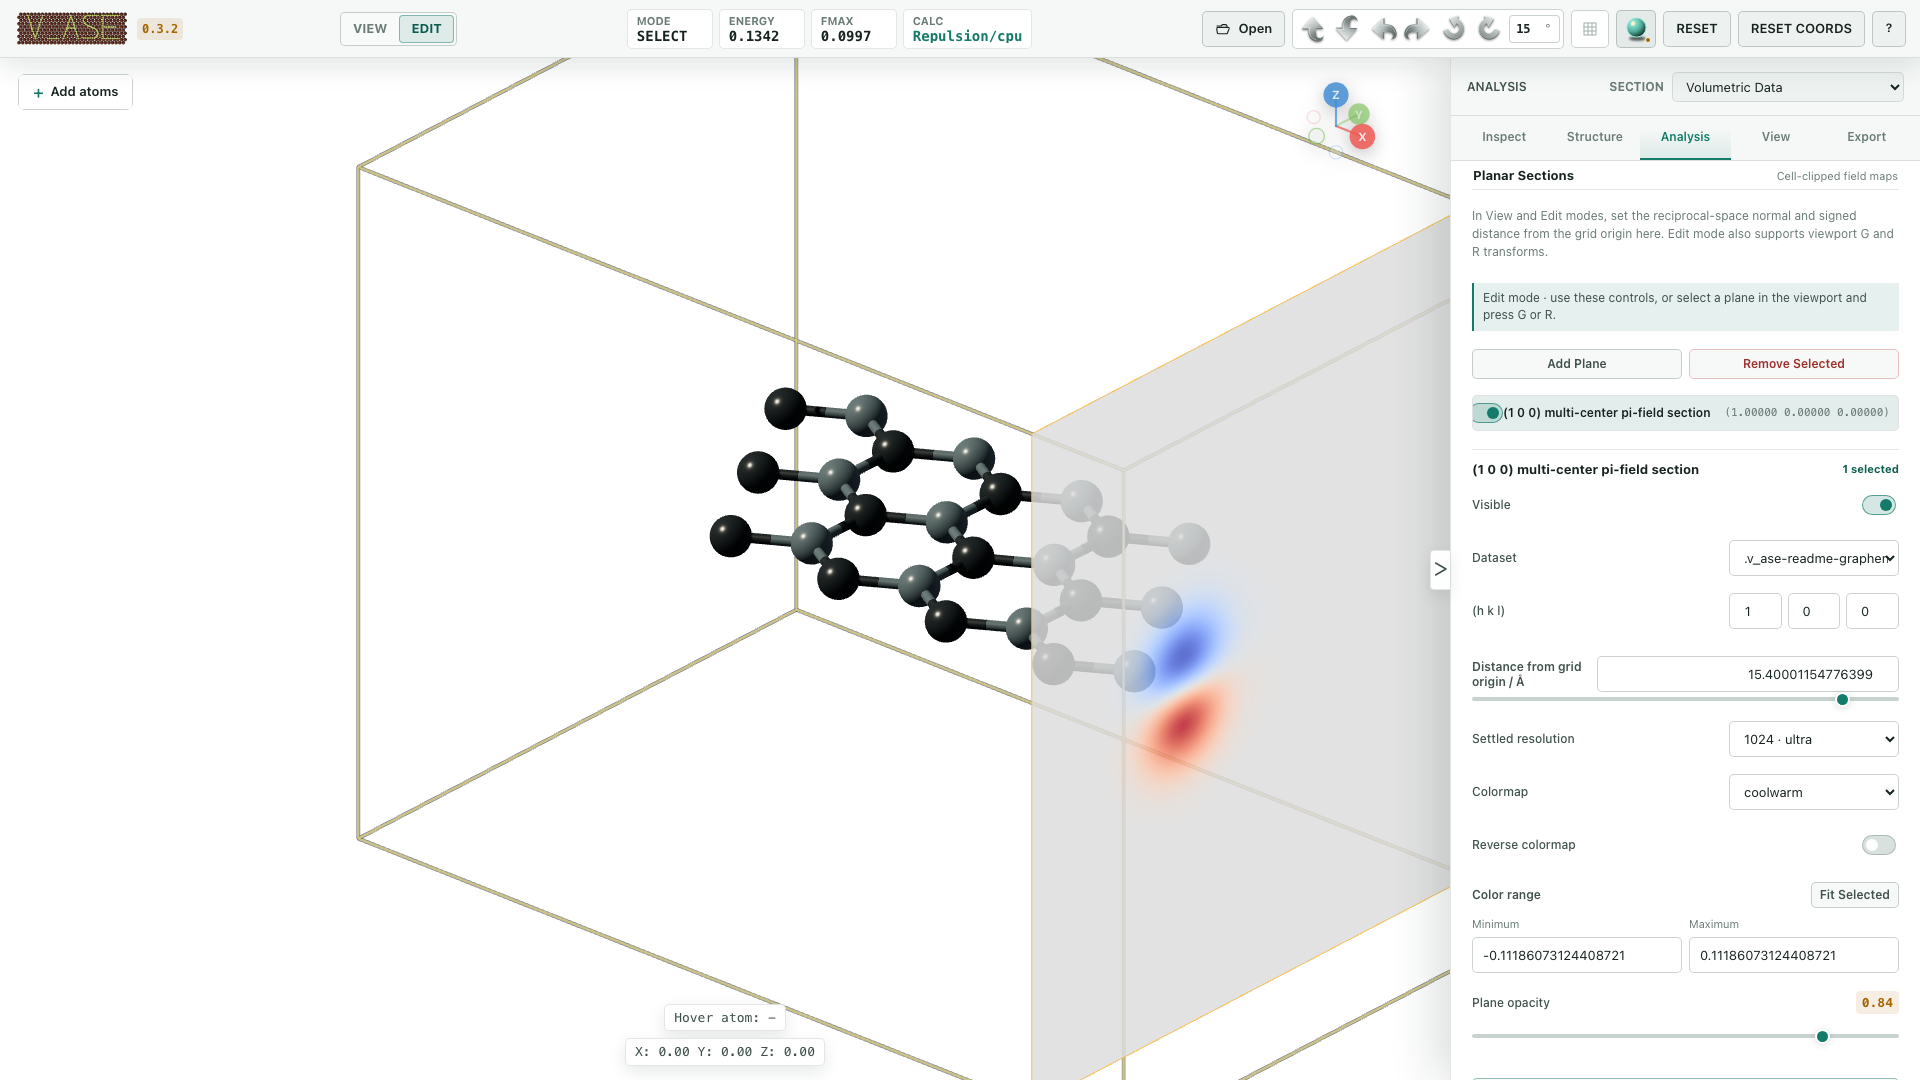This screenshot has width=1920, height=1080.
Task: Click the red X axis gizmo handle
Action: point(1362,137)
